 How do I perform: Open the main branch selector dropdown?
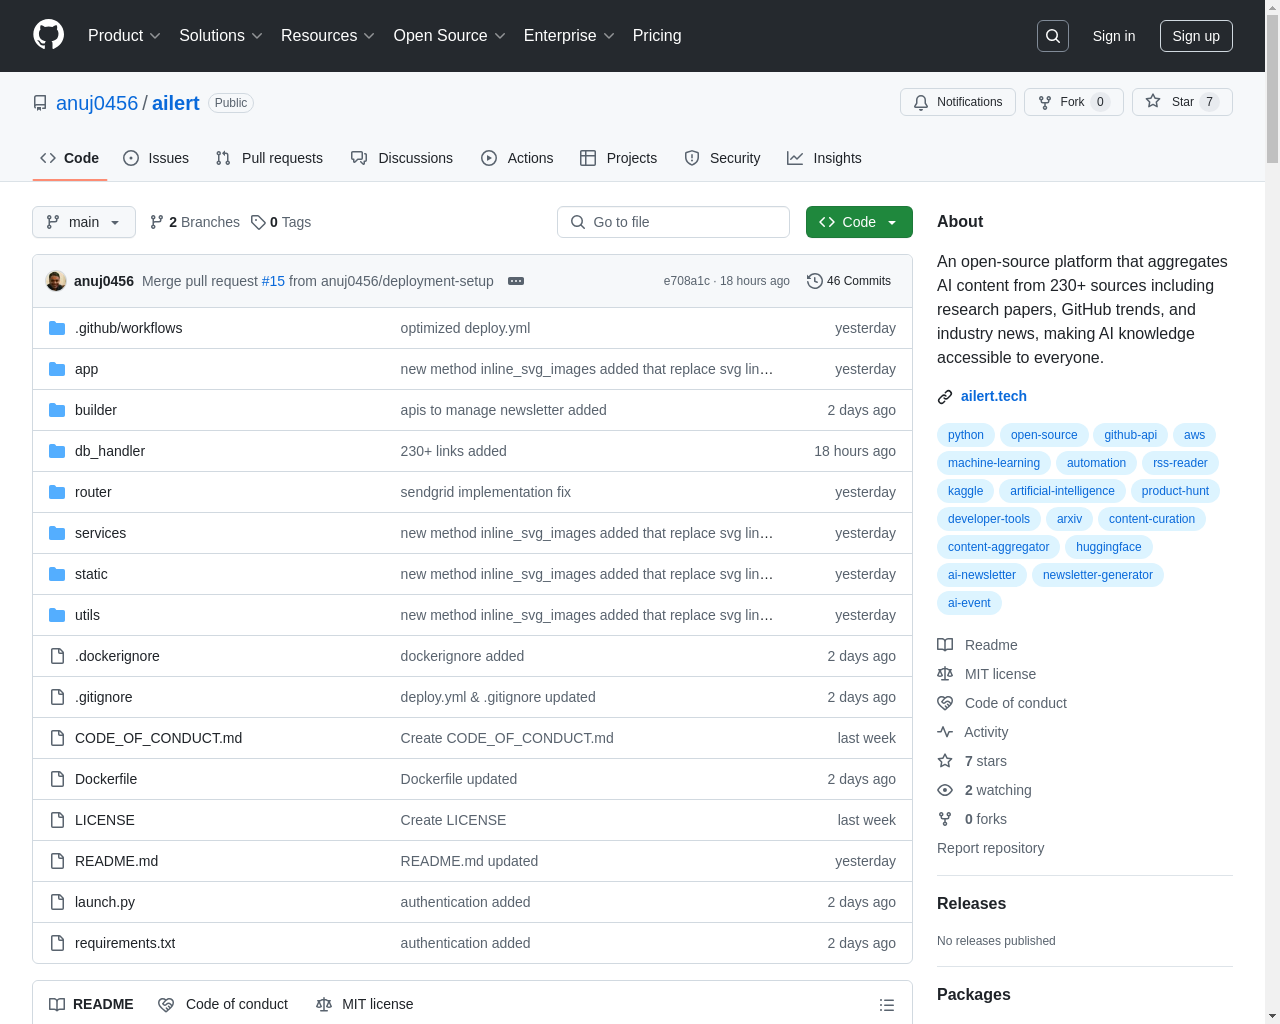[84, 222]
